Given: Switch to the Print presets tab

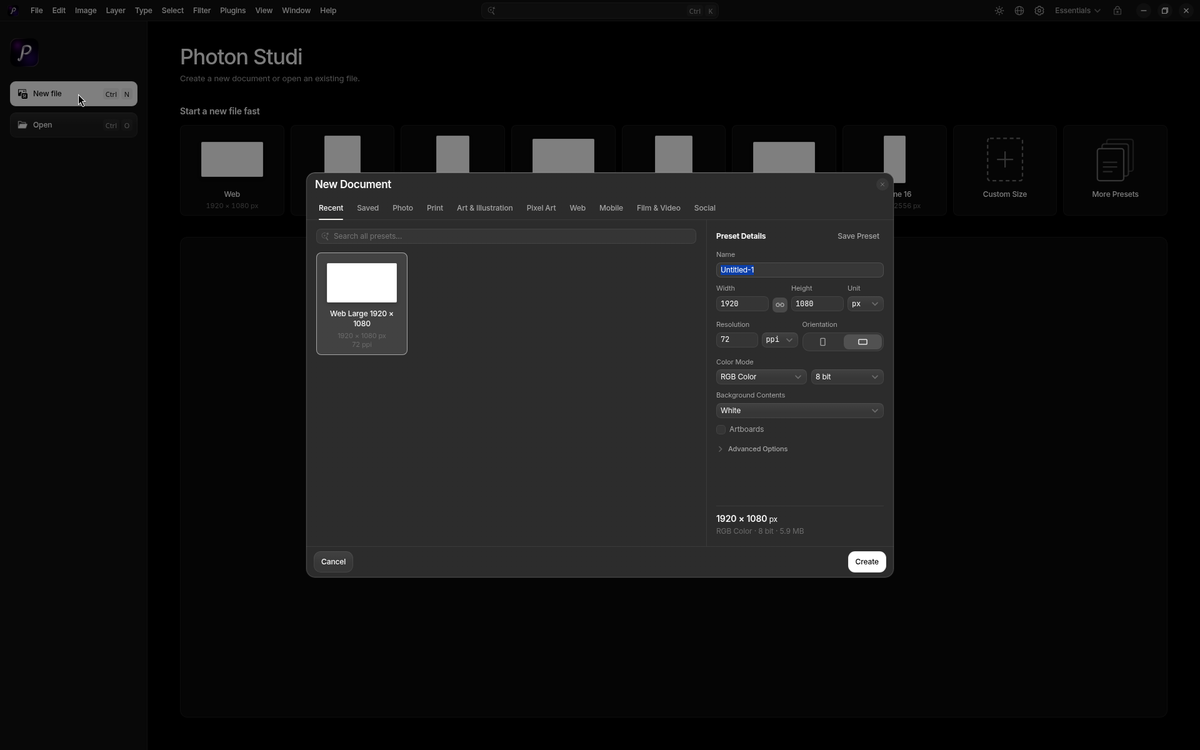Looking at the screenshot, I should [435, 208].
